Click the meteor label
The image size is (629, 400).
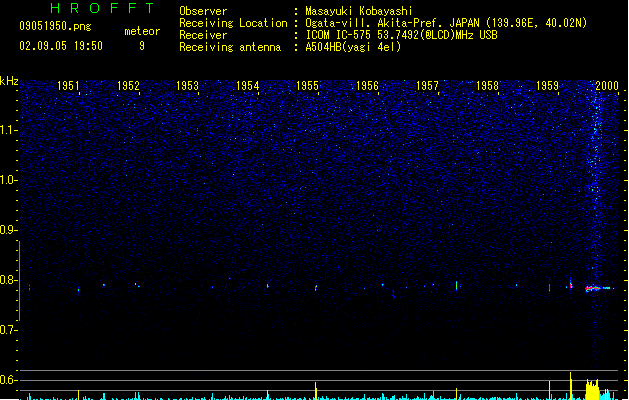click(x=142, y=31)
